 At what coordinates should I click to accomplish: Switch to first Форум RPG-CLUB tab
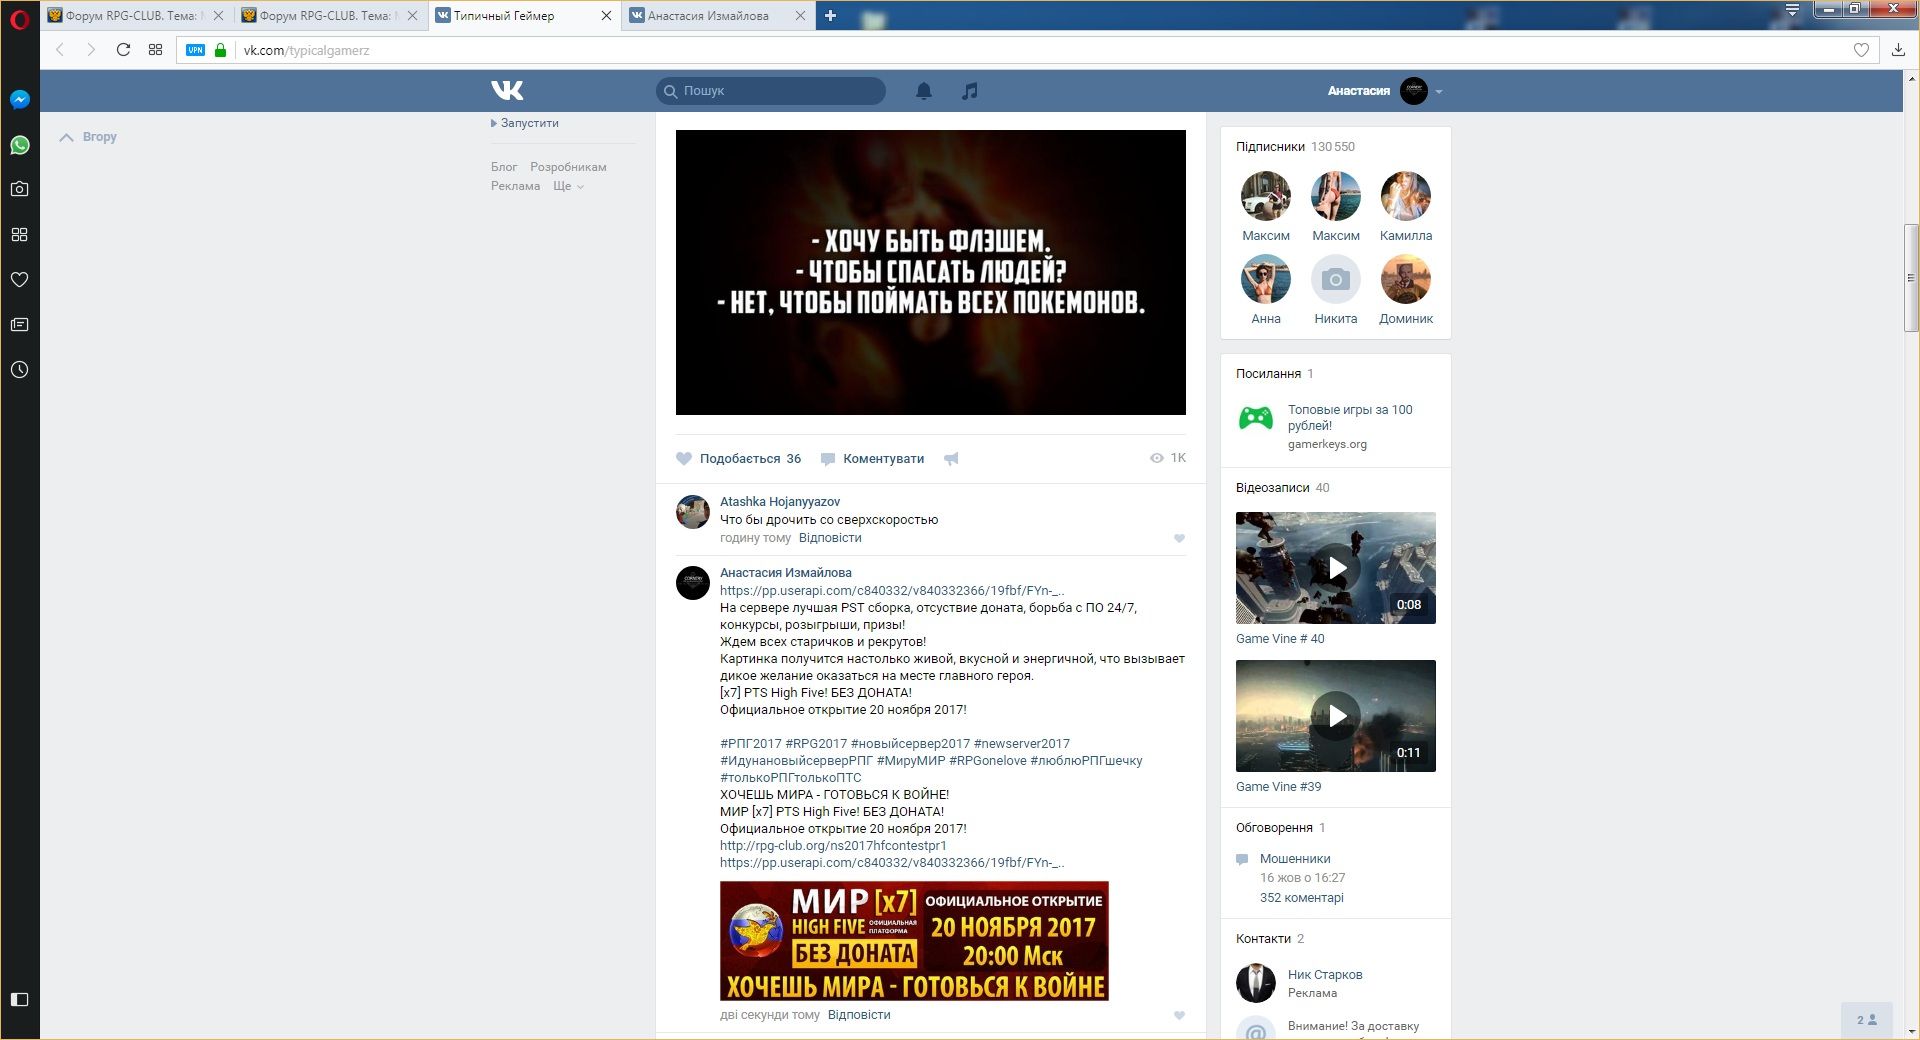(130, 16)
